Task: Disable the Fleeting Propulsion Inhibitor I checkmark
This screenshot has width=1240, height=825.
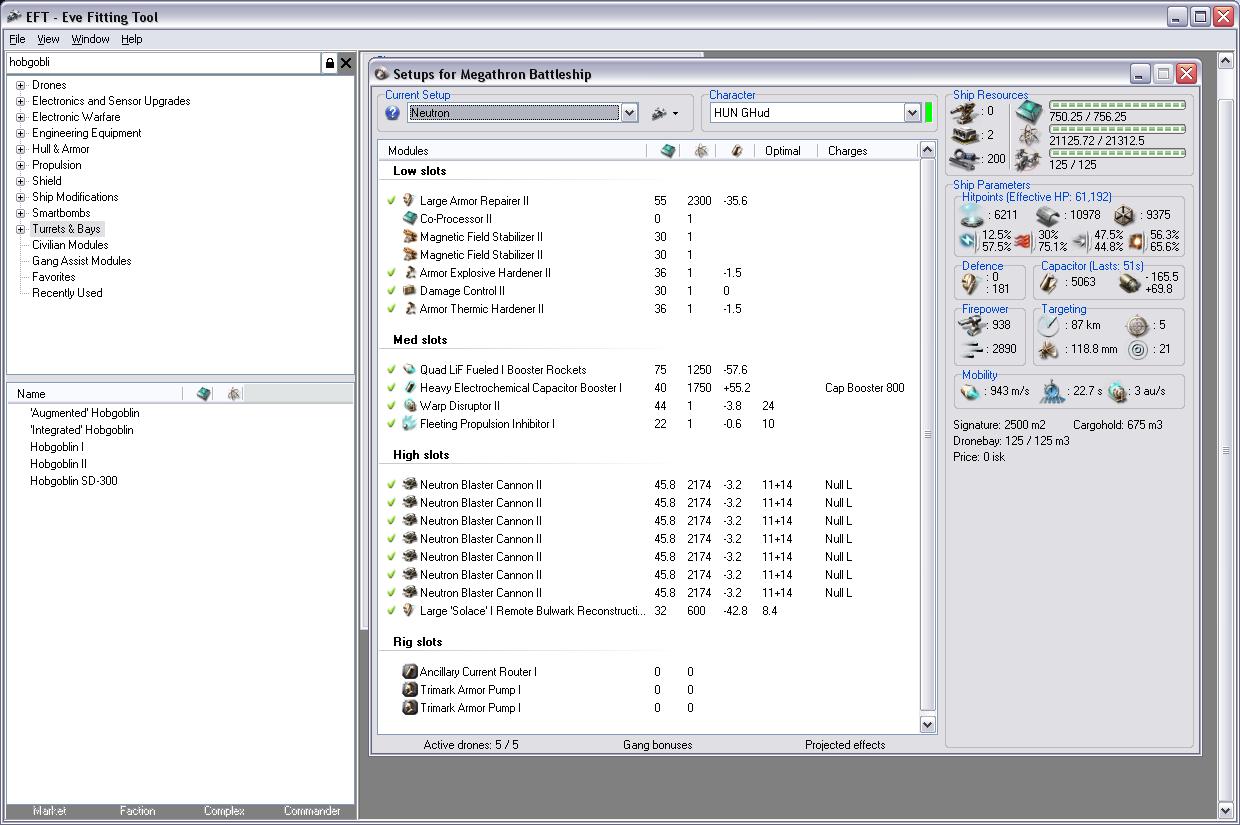Action: (392, 424)
